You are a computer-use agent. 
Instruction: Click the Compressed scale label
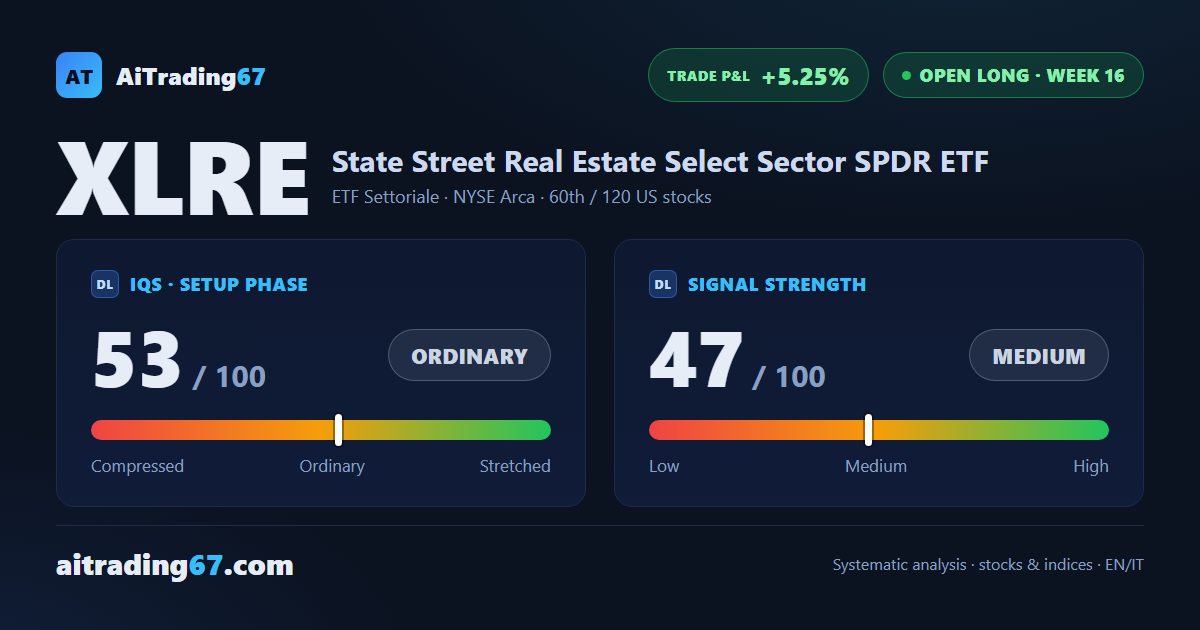tap(137, 466)
